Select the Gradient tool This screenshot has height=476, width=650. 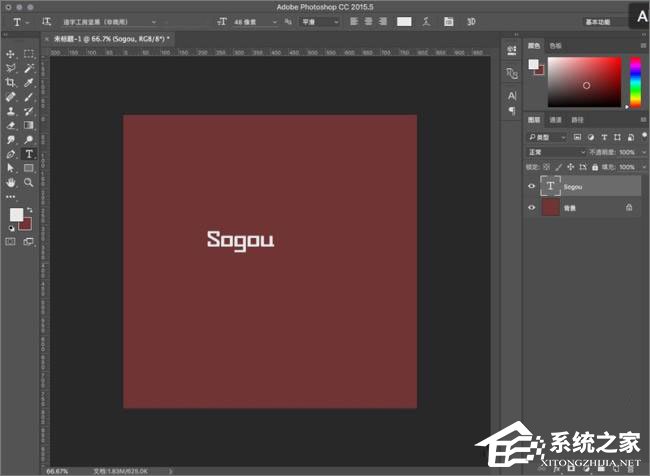click(x=29, y=125)
